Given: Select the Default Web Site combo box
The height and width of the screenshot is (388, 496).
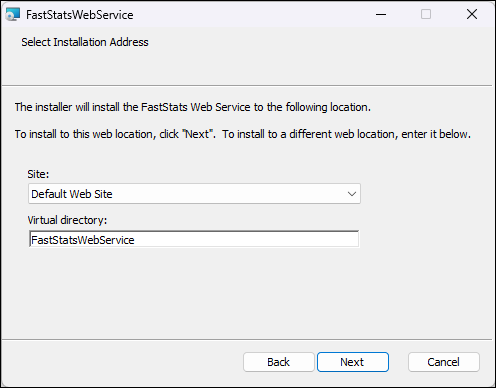Looking at the screenshot, I should click(x=194, y=194).
